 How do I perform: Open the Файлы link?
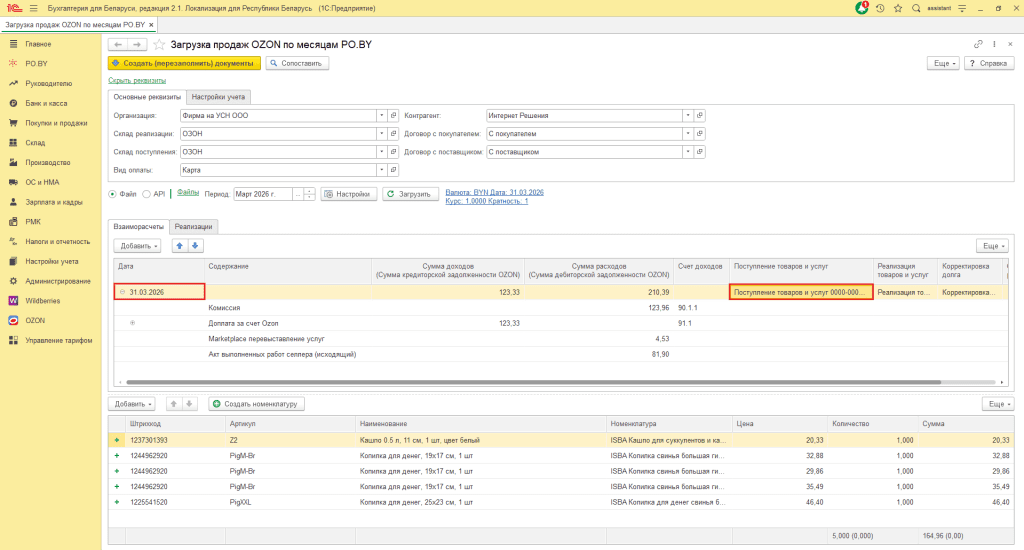188,193
